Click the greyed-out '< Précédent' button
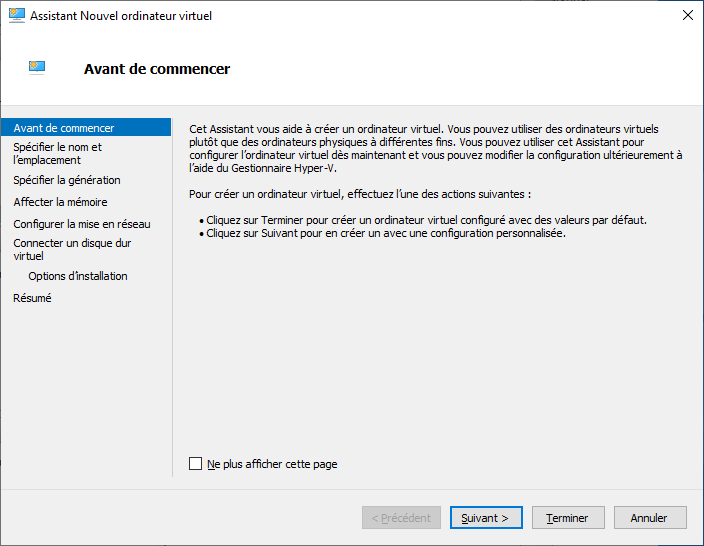Screen dimensions: 704x546 click(401, 518)
